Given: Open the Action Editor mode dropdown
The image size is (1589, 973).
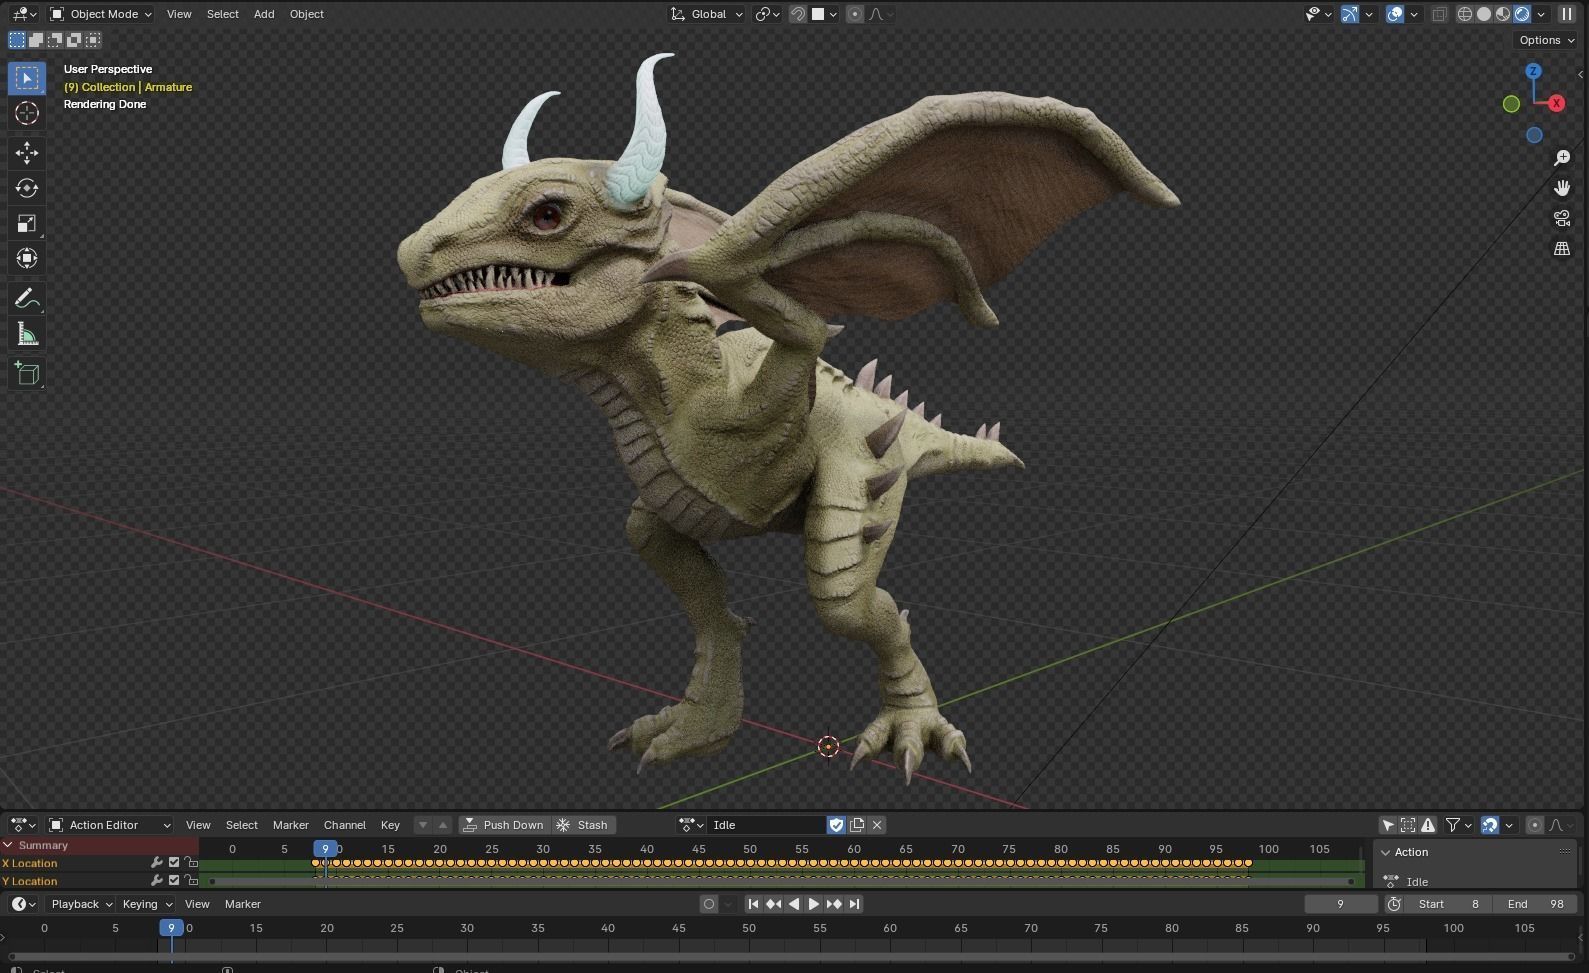Looking at the screenshot, I should tap(109, 825).
